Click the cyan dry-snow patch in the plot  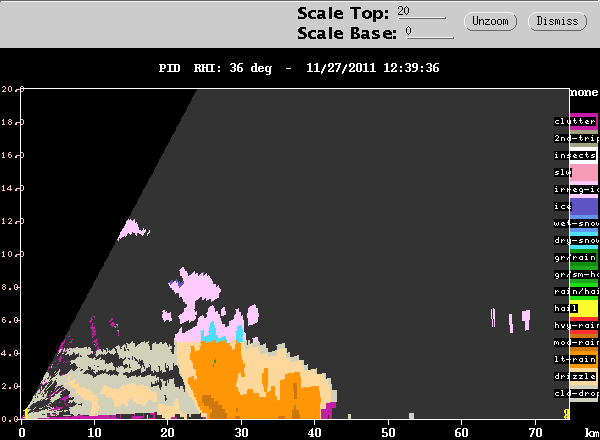click(222, 333)
